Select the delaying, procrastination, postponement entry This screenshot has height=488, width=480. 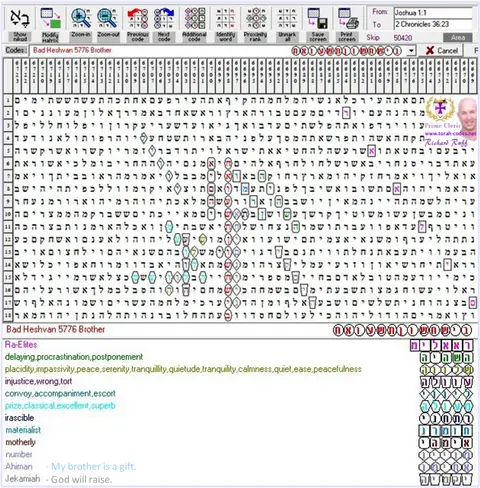pos(74,357)
